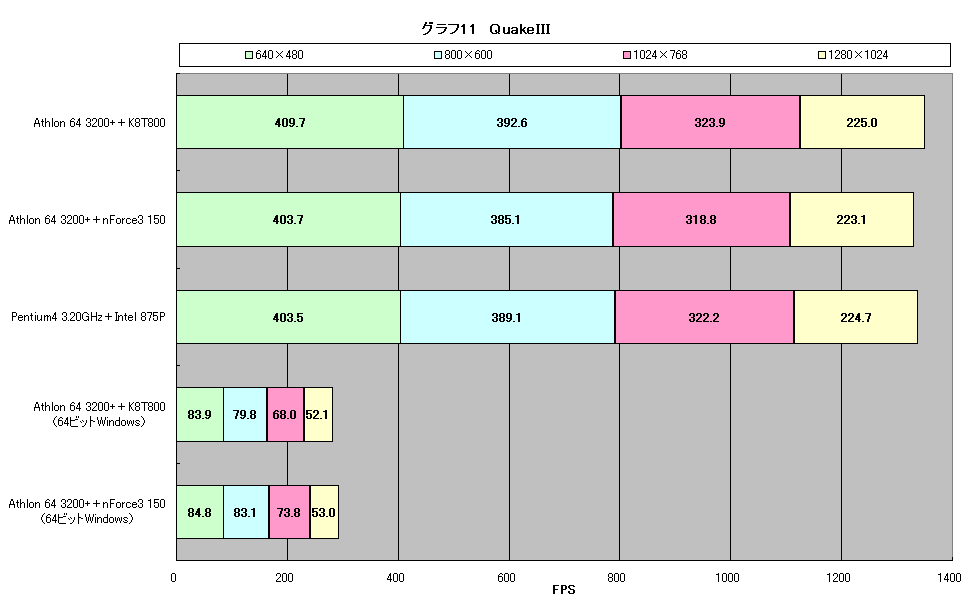Select the 322.2 bar segment
The image size is (972, 604).
[705, 317]
